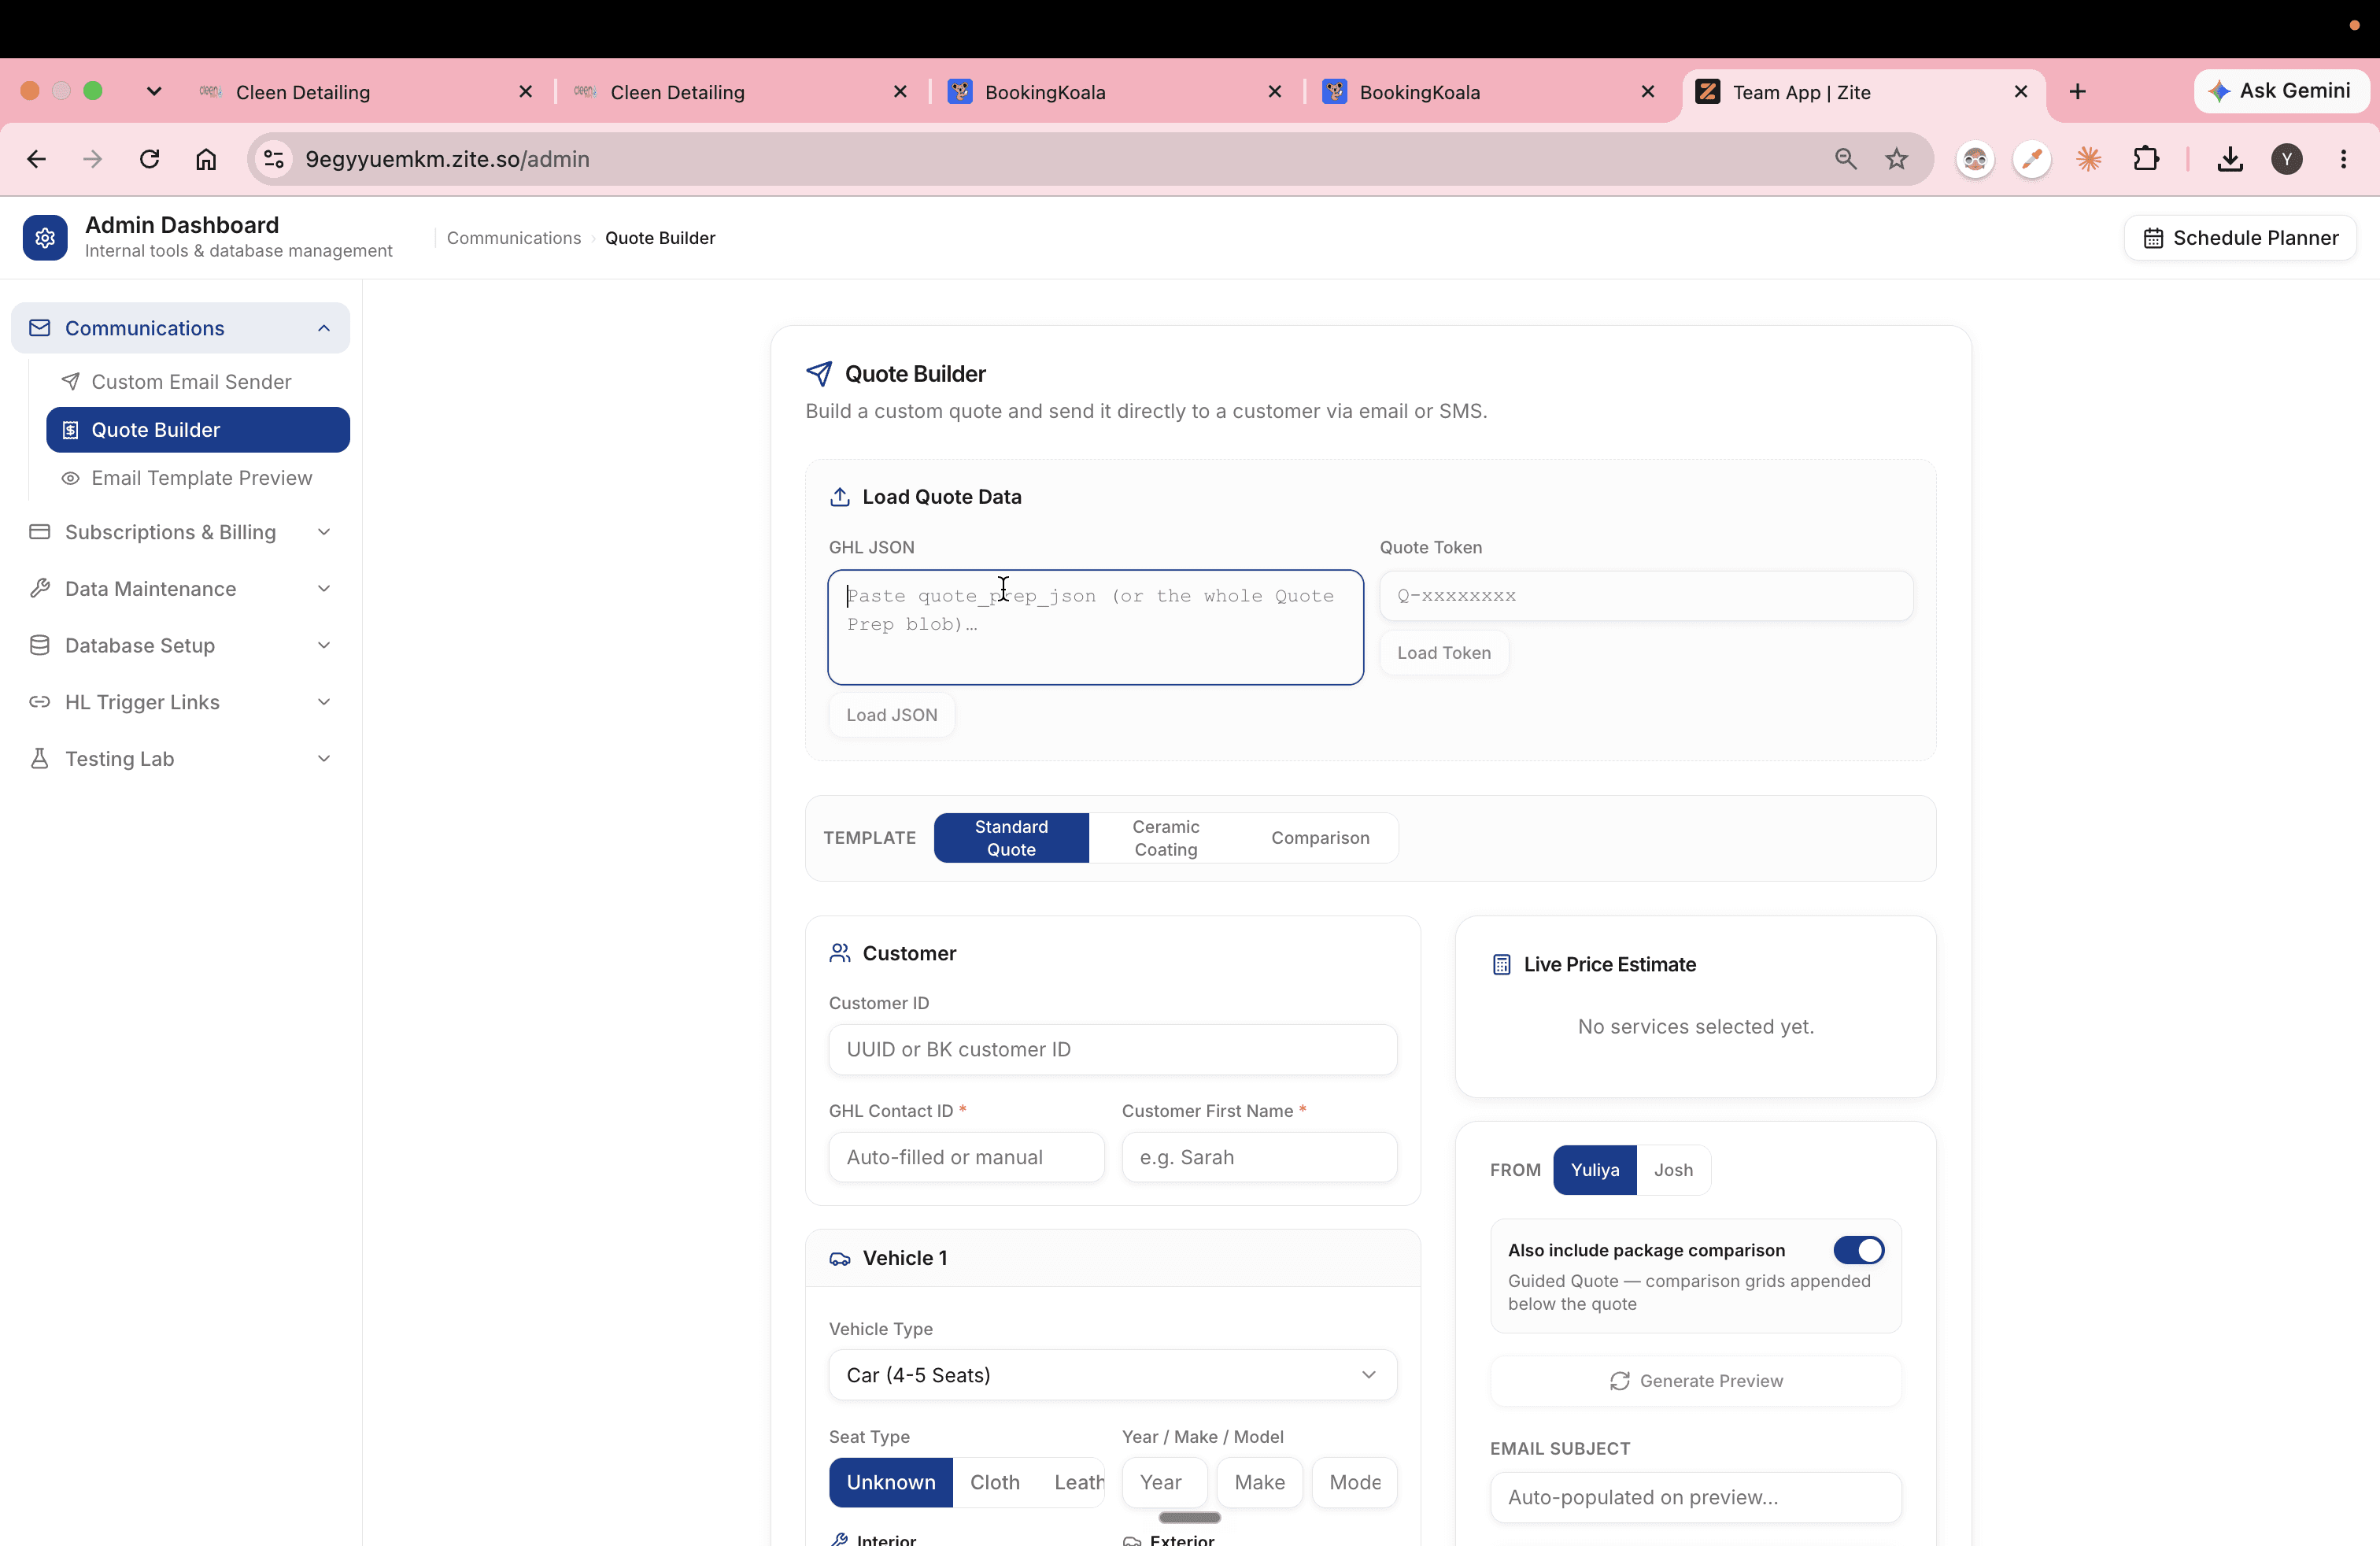Click the Communications breadcrumb link
Screen dimensions: 2380x1546
[x=513, y=238]
